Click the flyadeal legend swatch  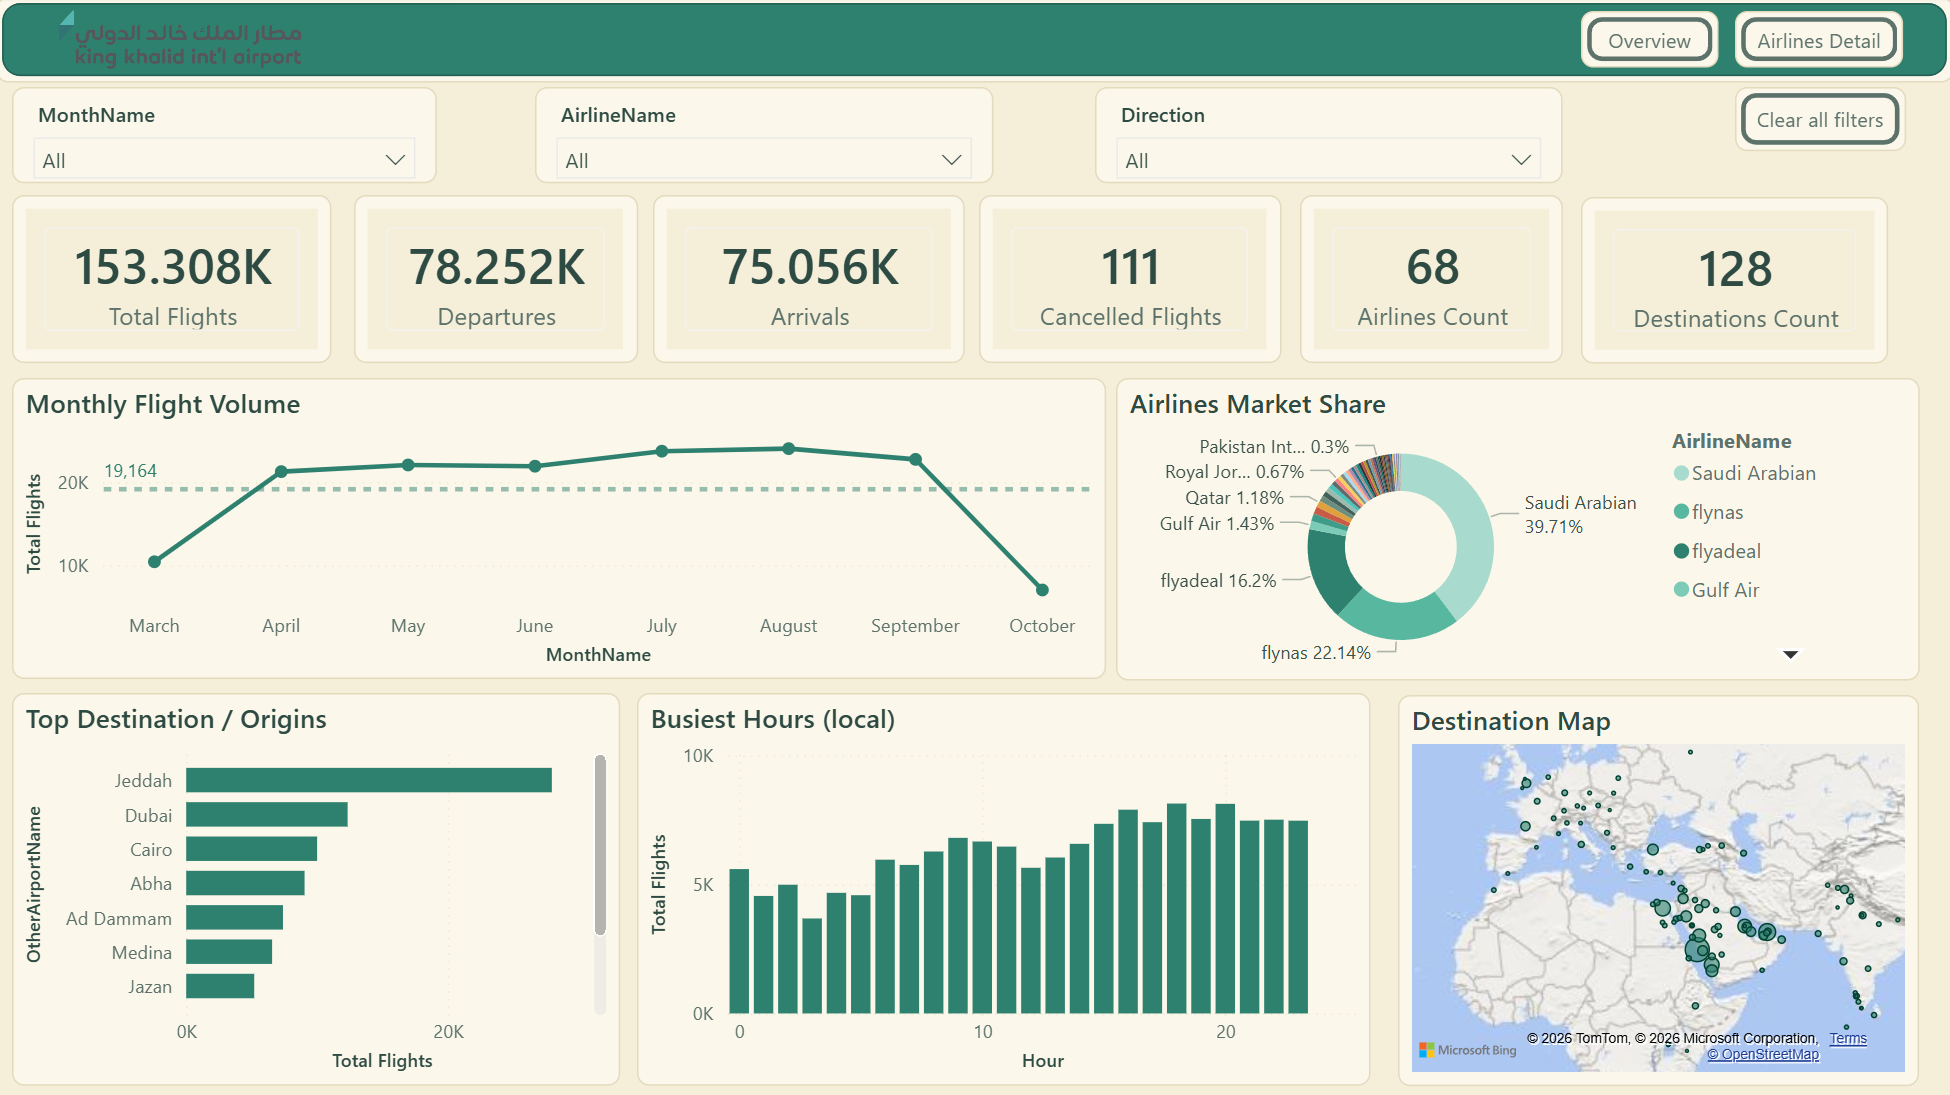point(1681,551)
